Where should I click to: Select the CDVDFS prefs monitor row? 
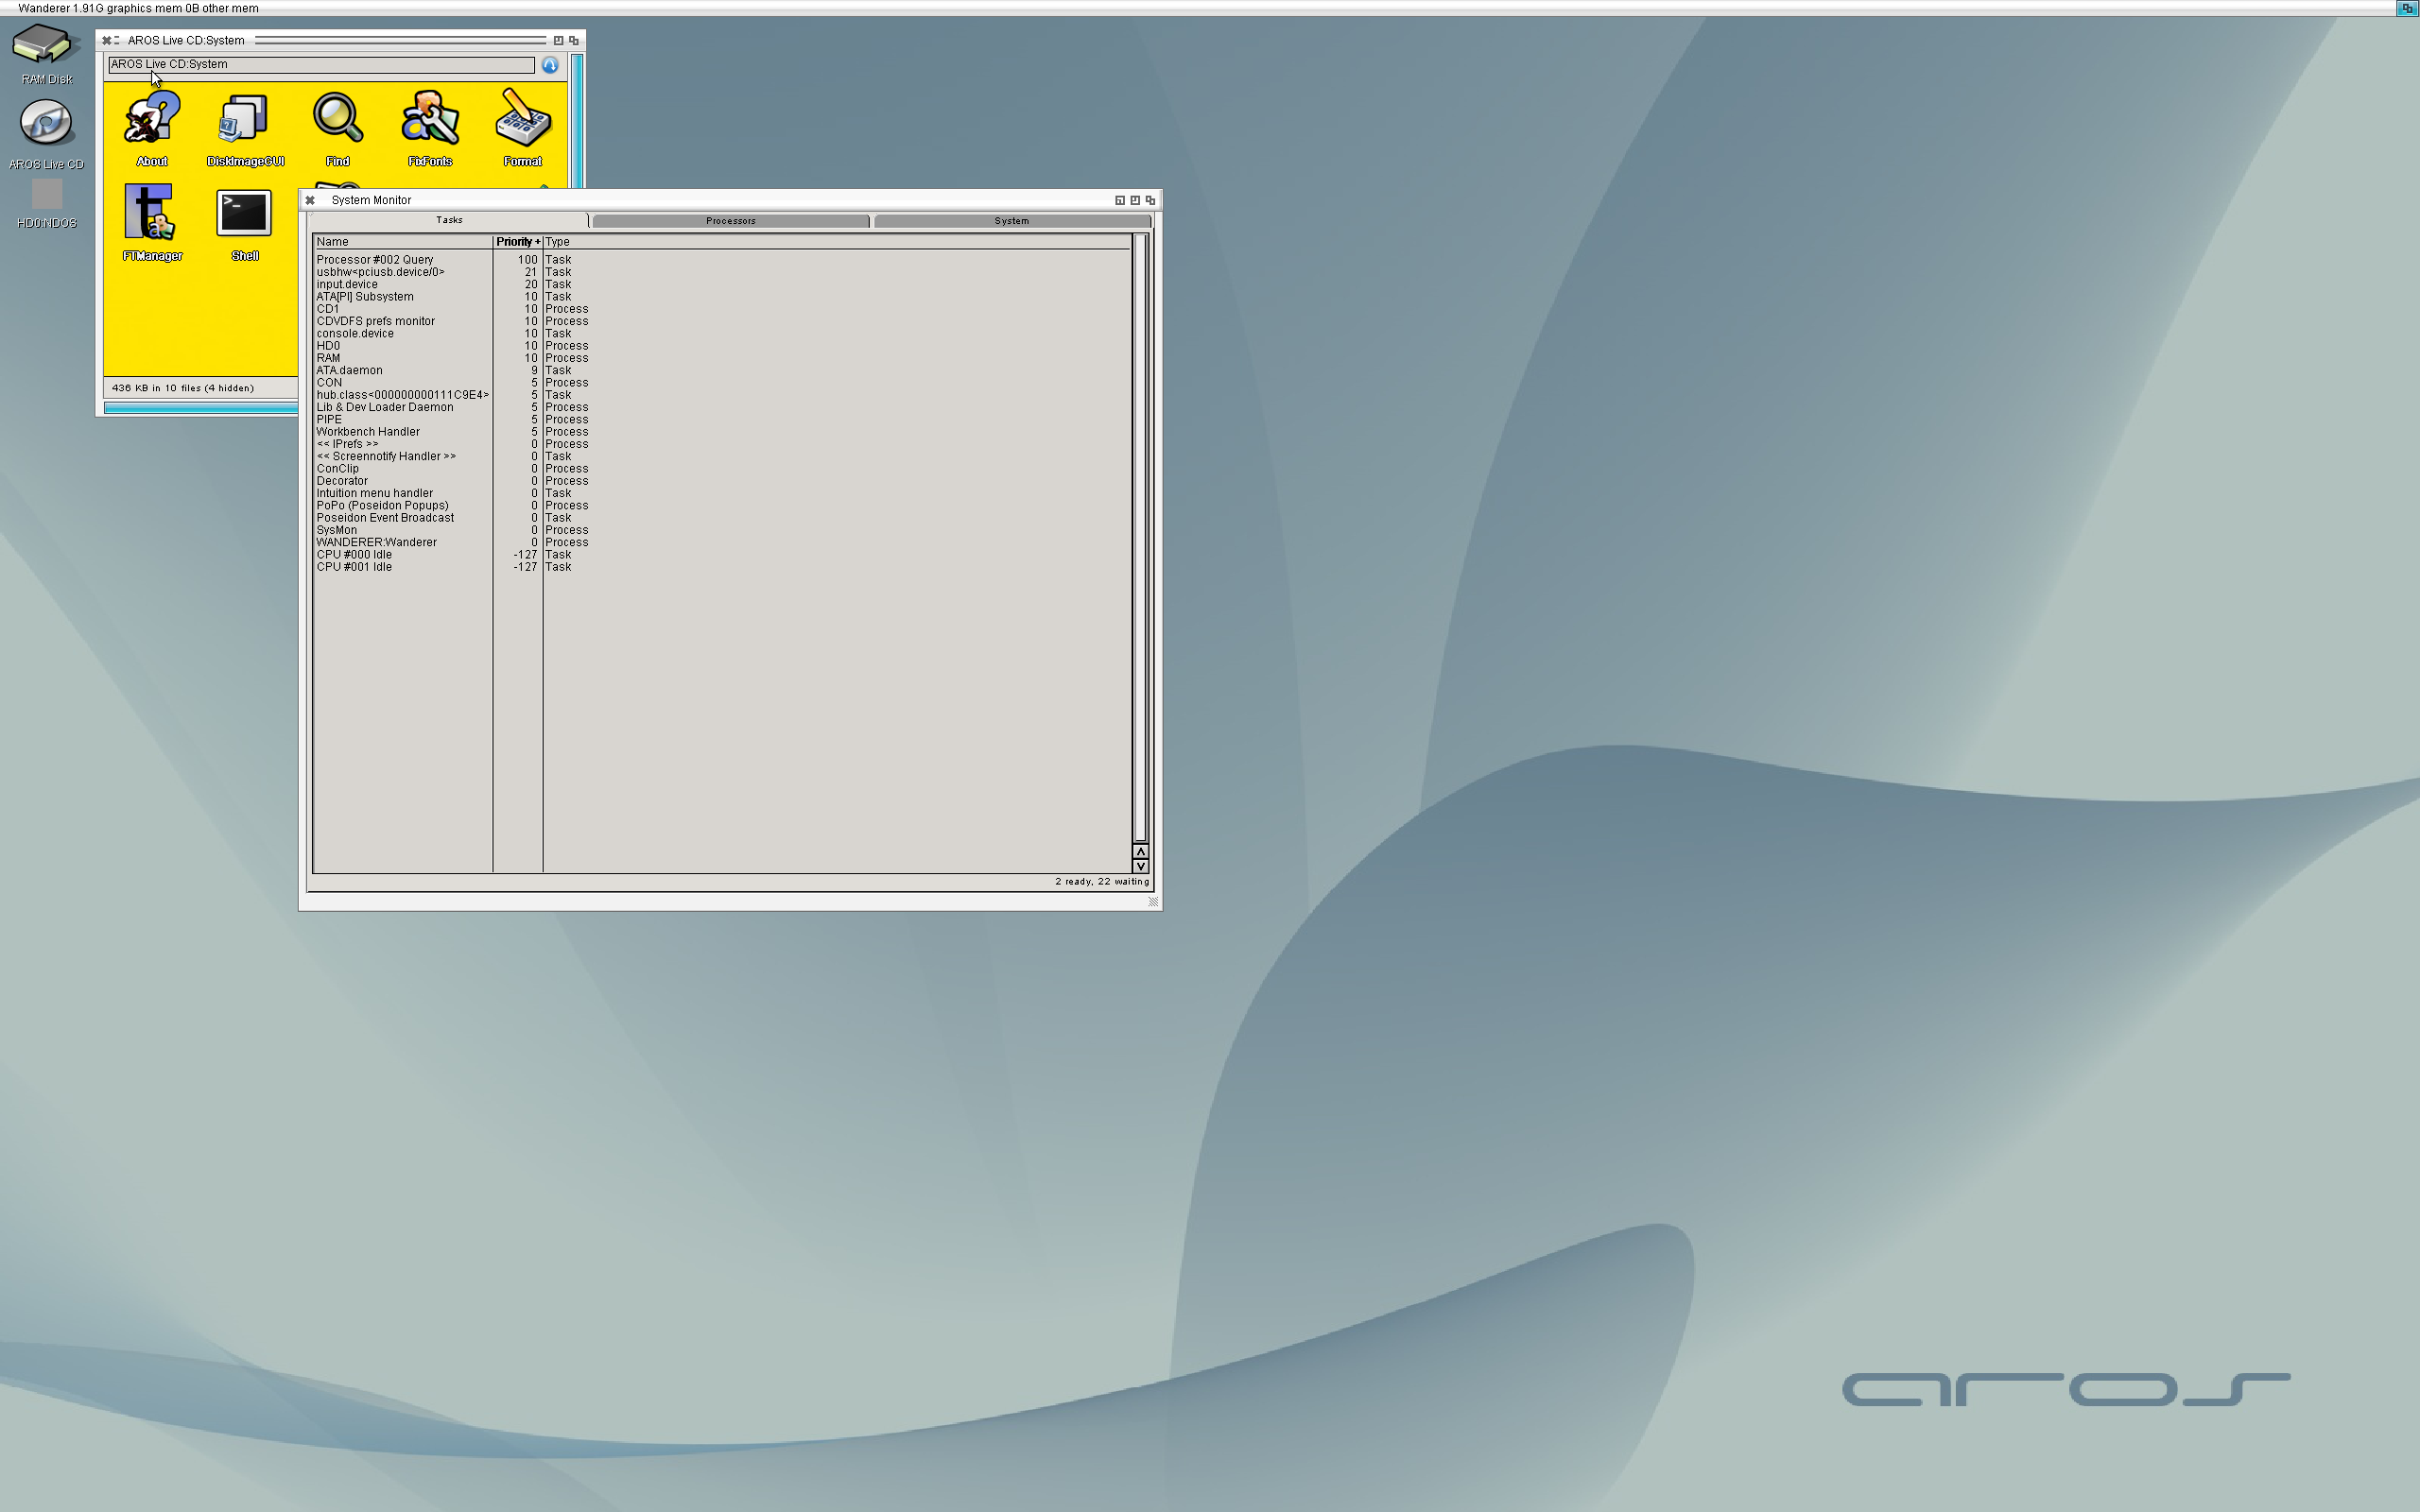(x=722, y=322)
